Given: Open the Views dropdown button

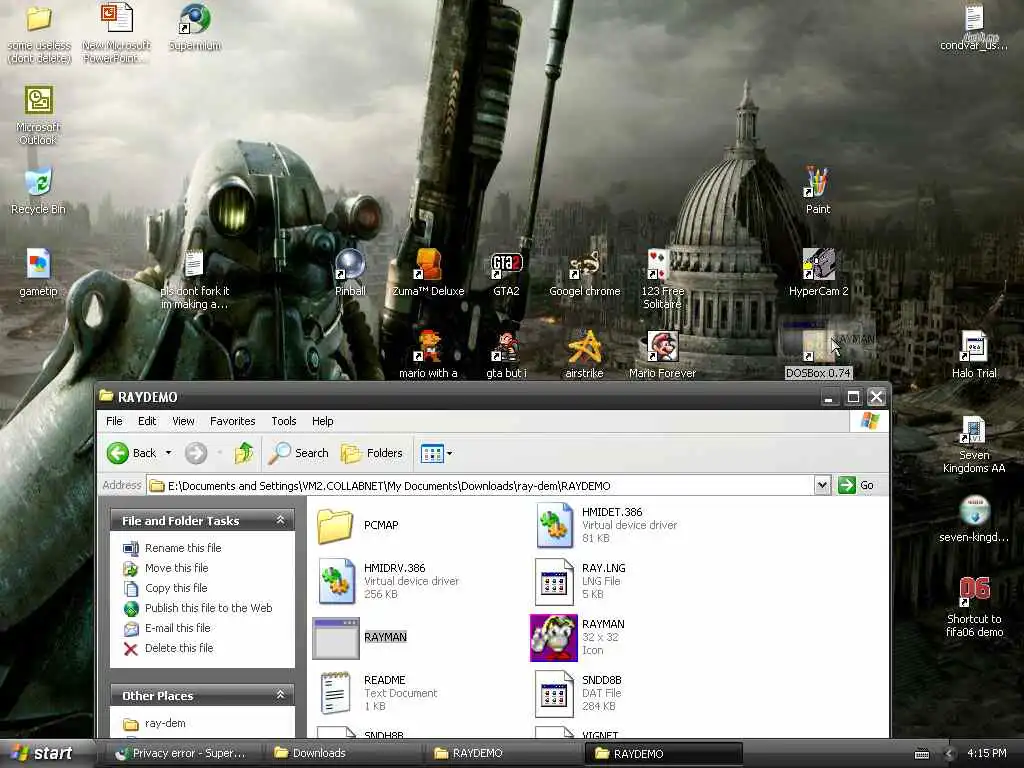Looking at the screenshot, I should (436, 453).
